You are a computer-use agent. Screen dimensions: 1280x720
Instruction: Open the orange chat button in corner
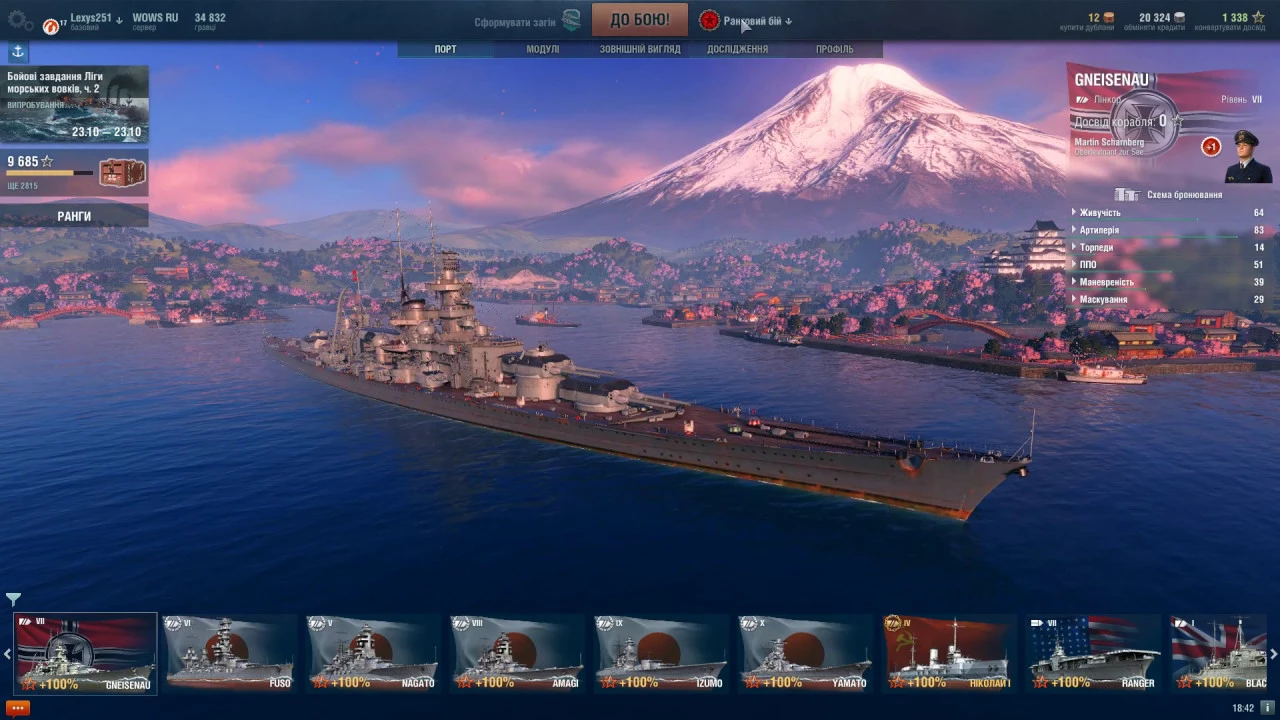click(18, 707)
